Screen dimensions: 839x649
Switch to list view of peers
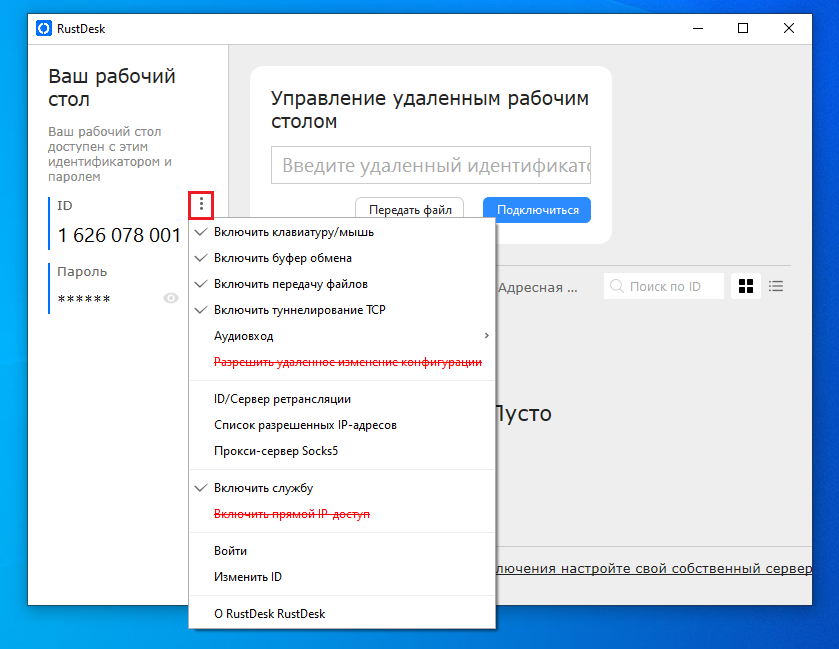[x=776, y=286]
